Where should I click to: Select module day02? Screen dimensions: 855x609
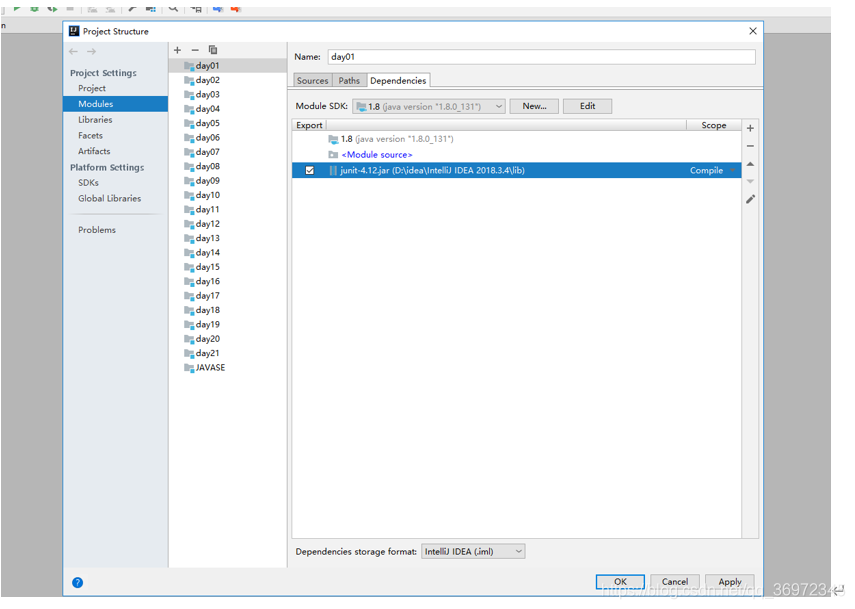pyautogui.click(x=228, y=80)
